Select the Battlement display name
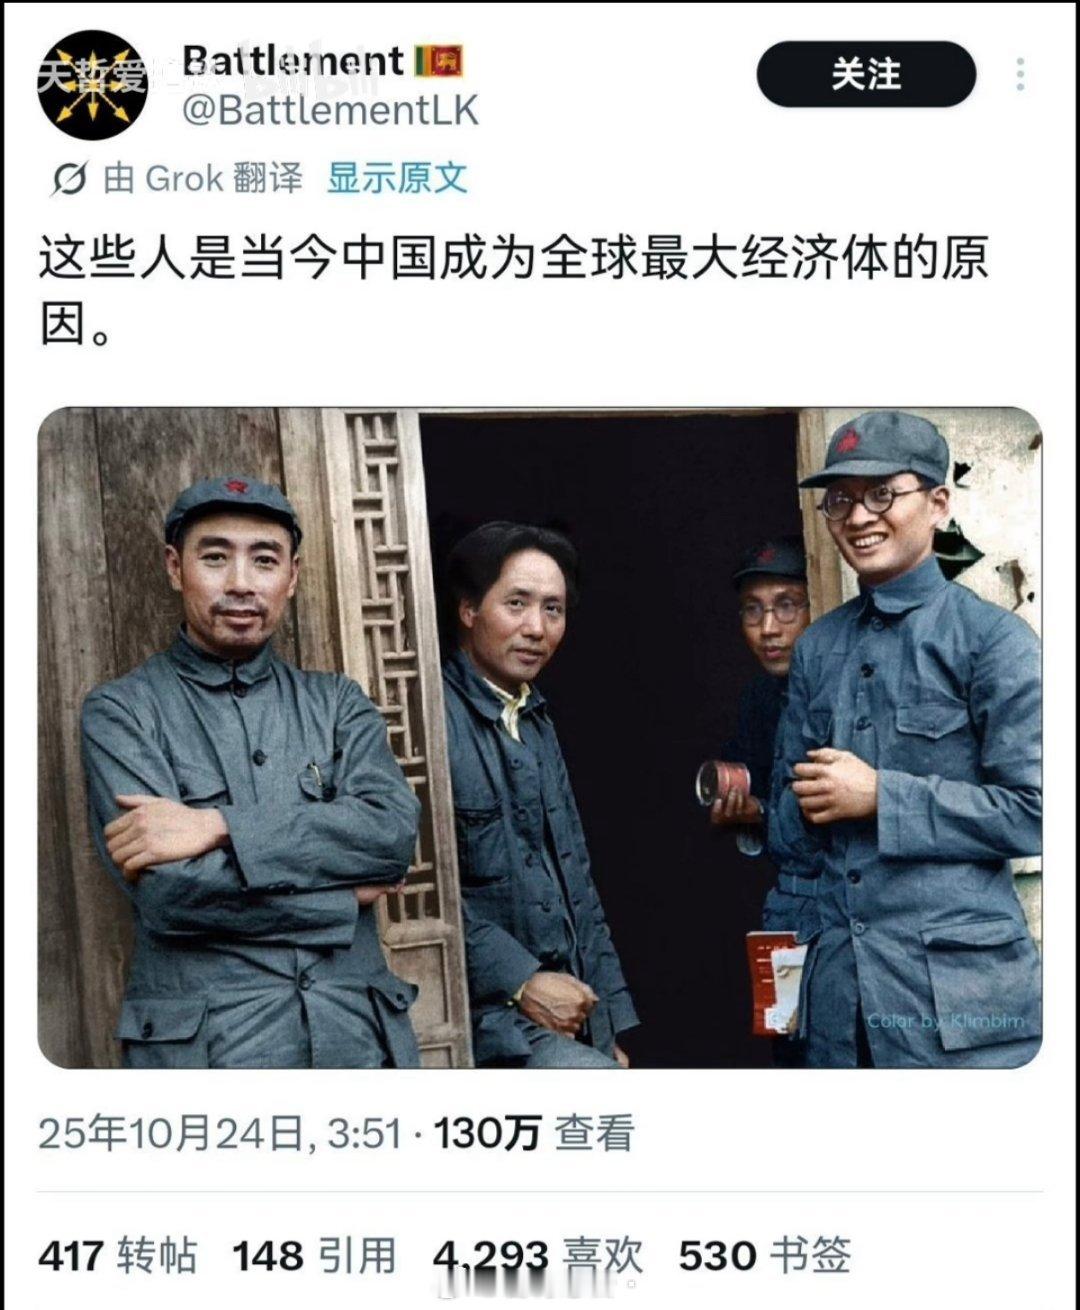1080x1310 pixels. pos(292,62)
